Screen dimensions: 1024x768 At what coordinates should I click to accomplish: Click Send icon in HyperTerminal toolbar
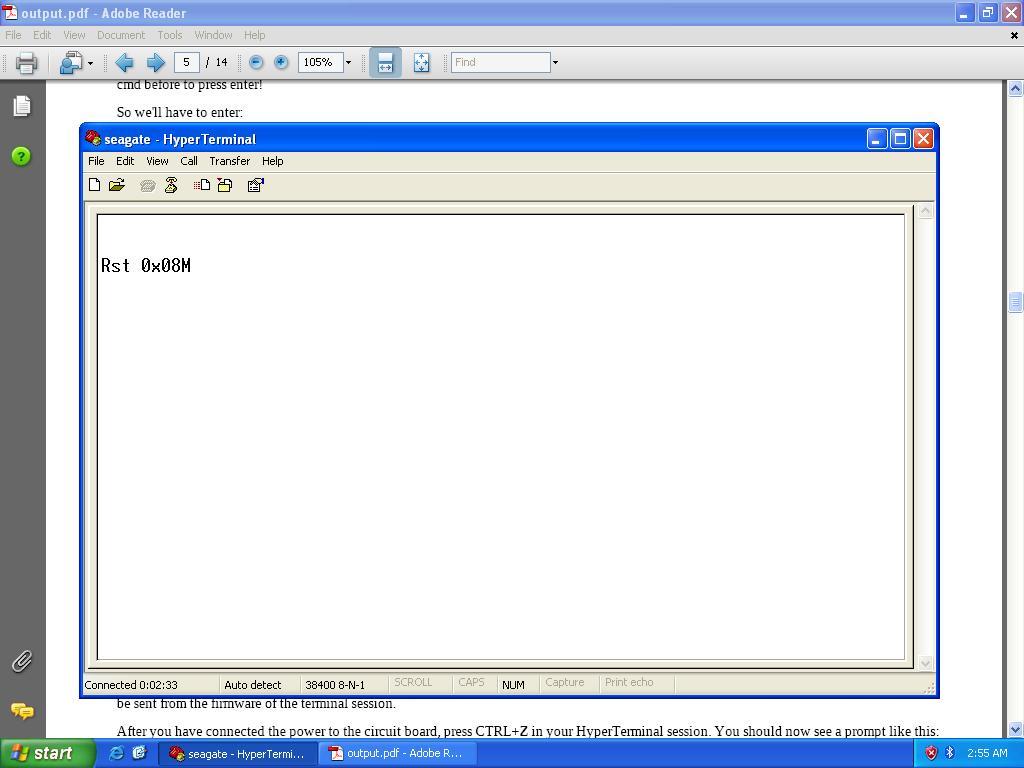202,185
